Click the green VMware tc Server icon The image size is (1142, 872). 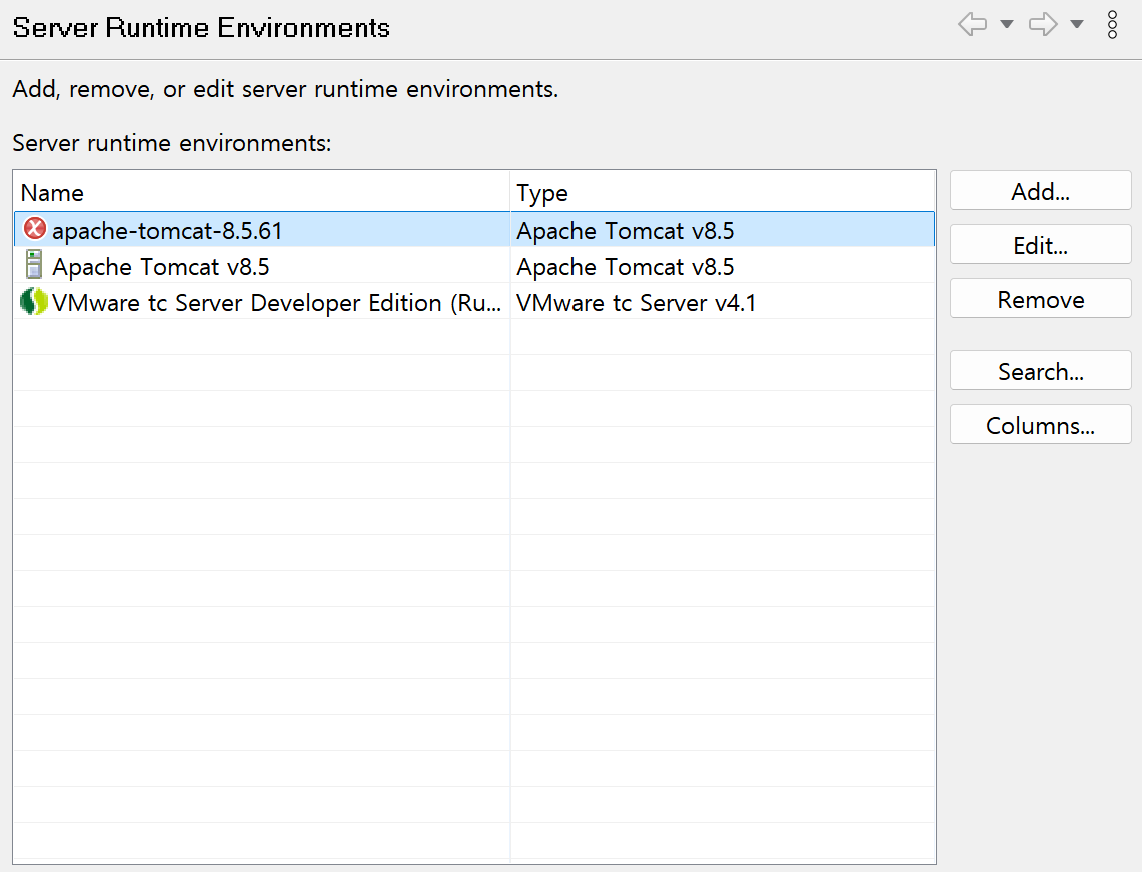[34, 302]
